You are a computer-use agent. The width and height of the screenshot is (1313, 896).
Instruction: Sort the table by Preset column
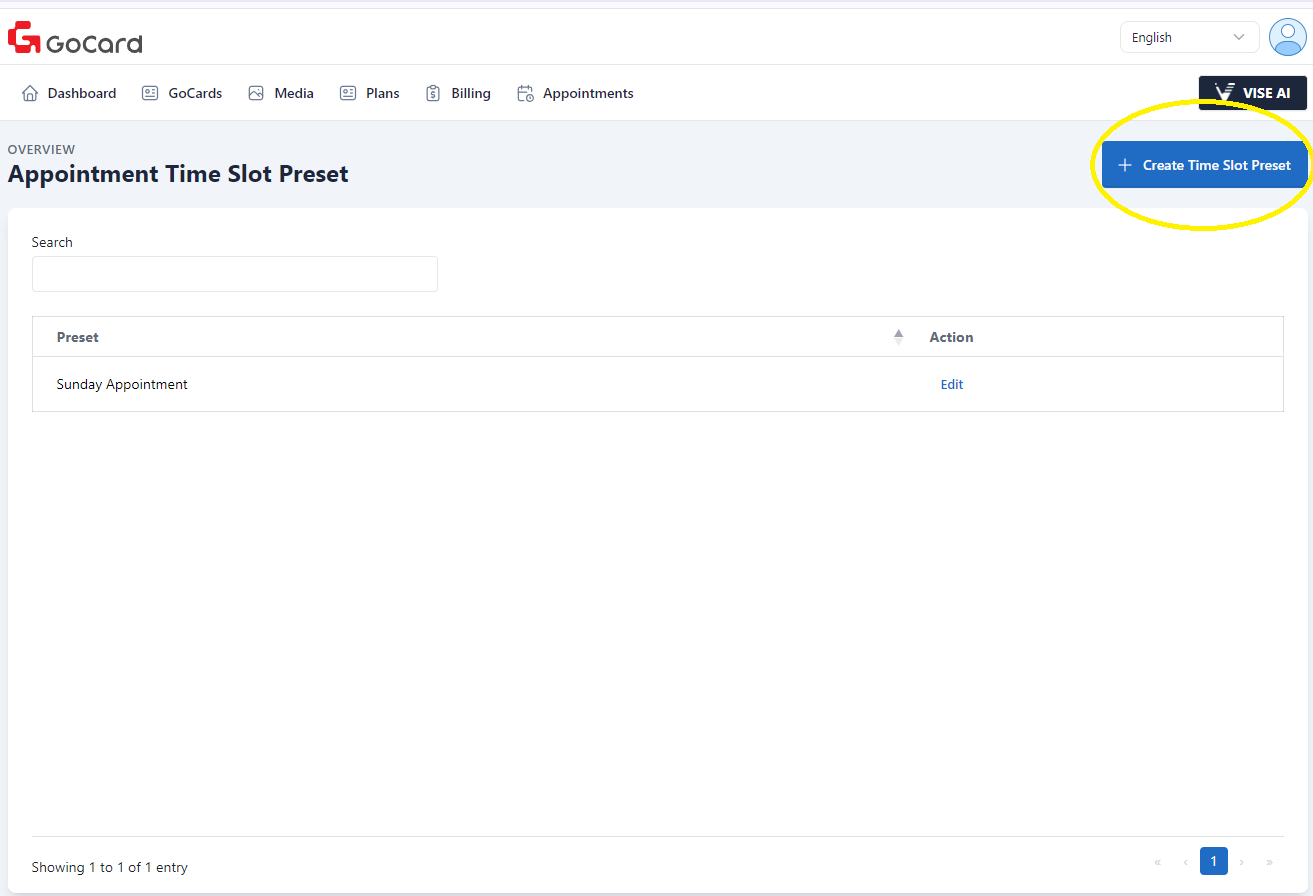(x=898, y=337)
